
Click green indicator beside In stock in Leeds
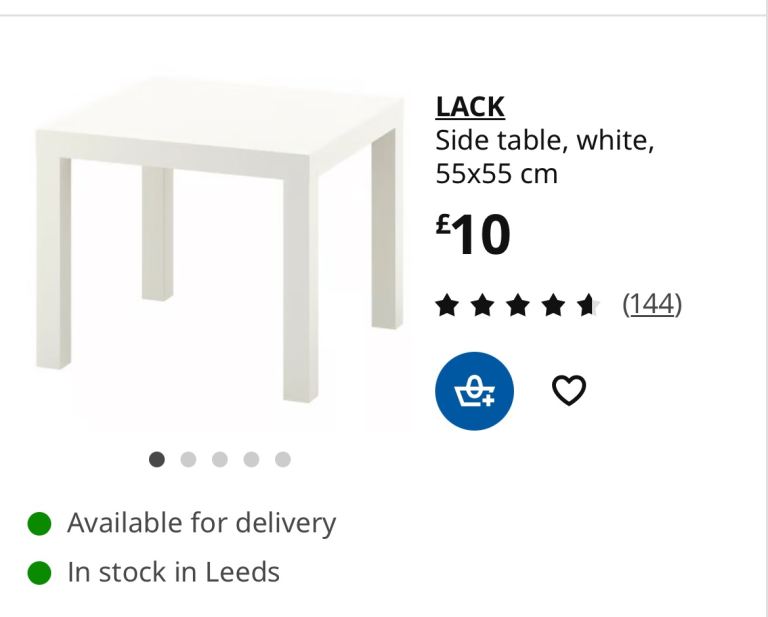39,573
